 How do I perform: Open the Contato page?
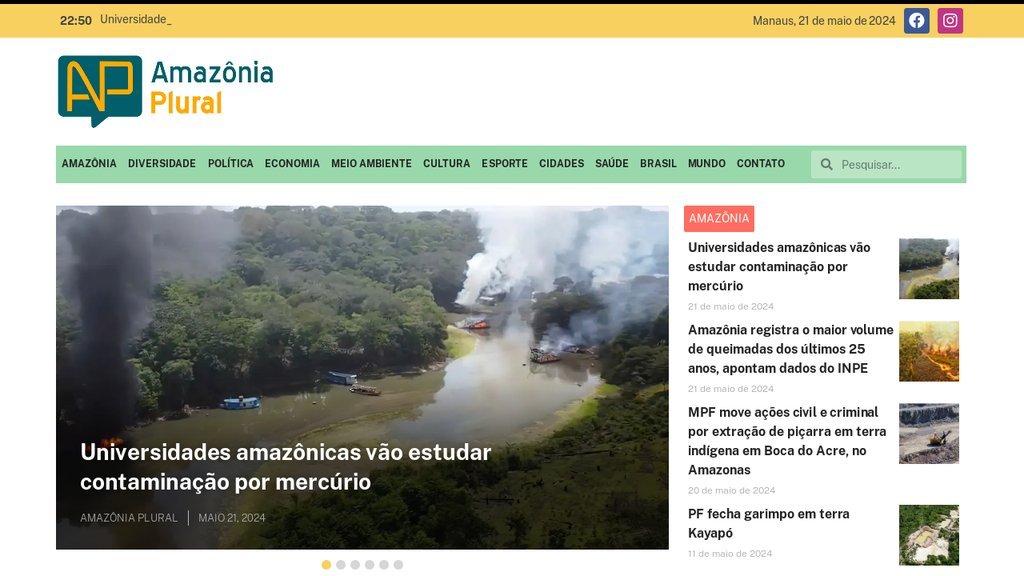pos(761,163)
